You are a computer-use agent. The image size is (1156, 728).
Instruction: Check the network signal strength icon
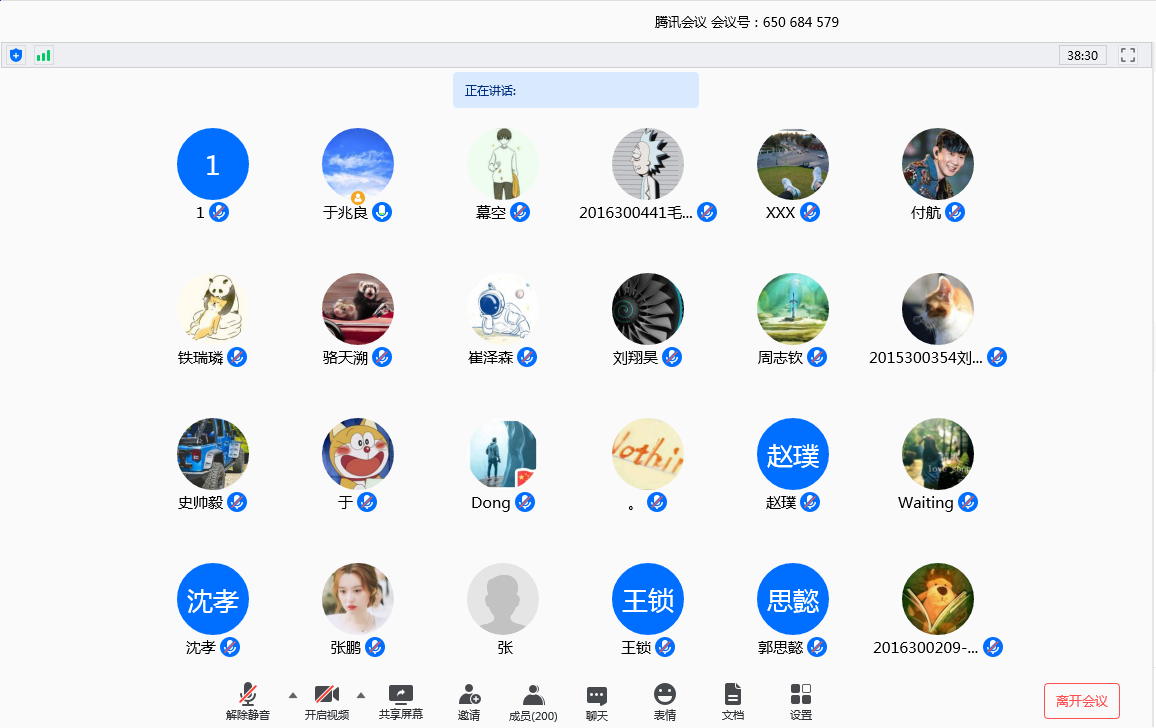coord(43,55)
